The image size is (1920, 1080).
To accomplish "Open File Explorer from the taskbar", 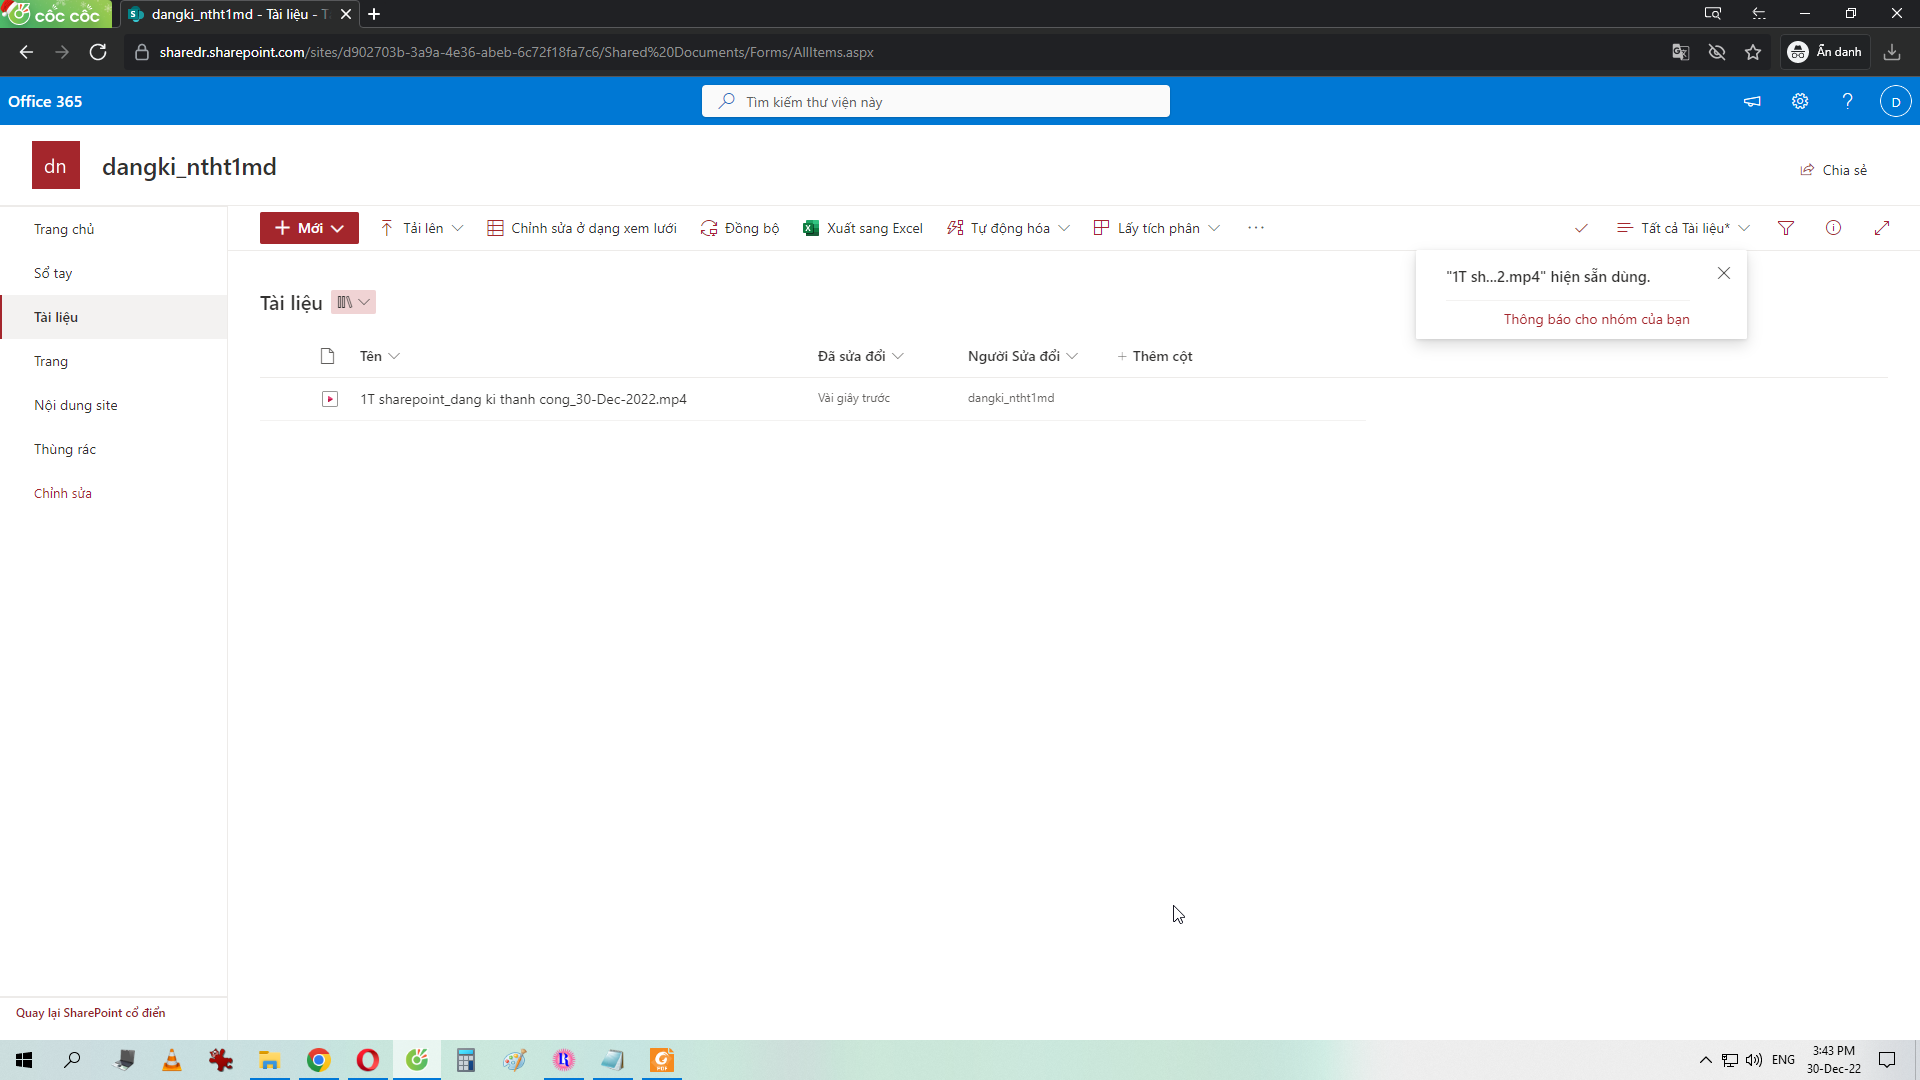I will 270,1060.
